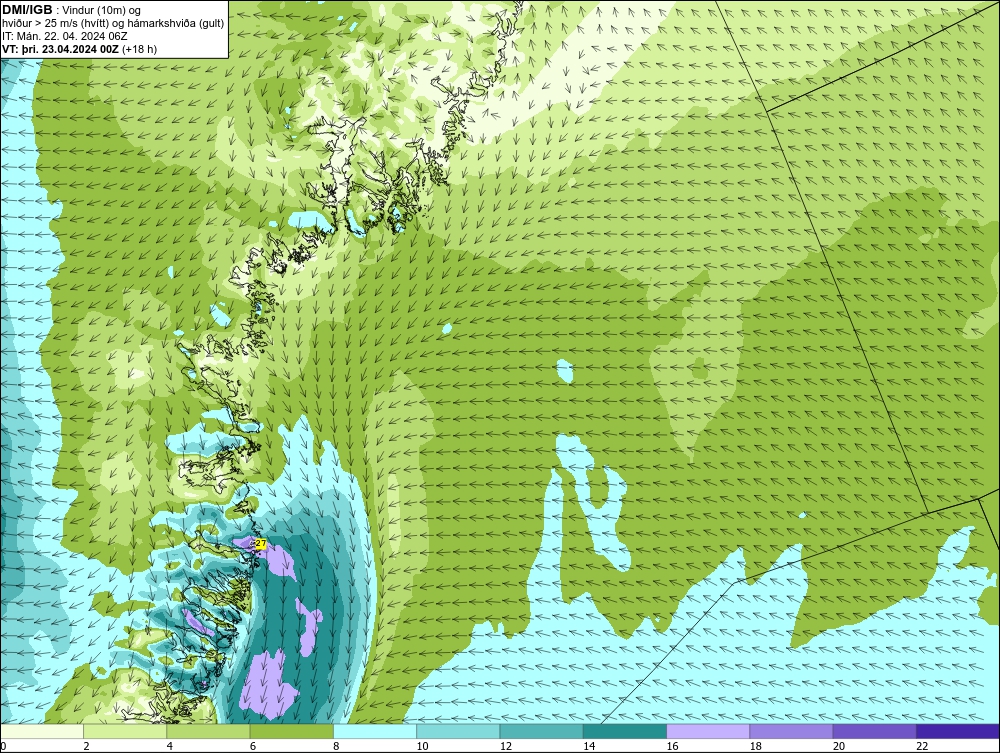Click the legend scale value 8
Screen dimensions: 1000x753
pos(336,746)
